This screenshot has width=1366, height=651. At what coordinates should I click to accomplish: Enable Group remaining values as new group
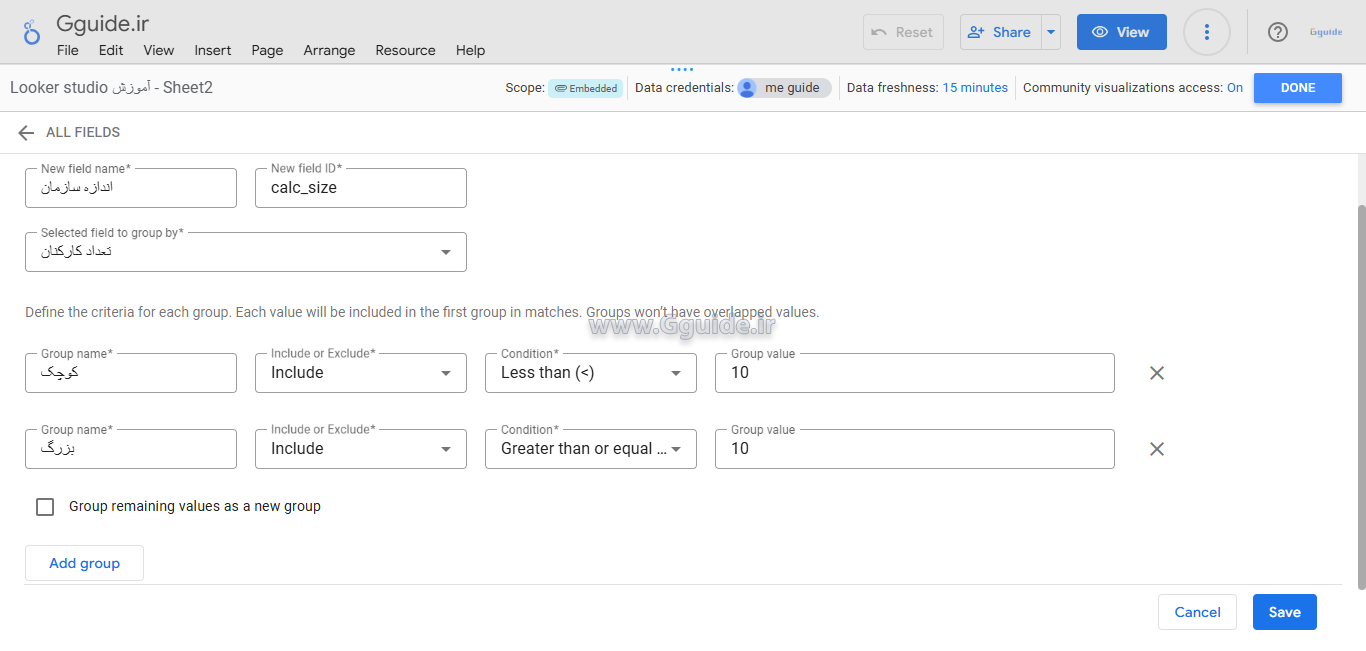[x=45, y=507]
